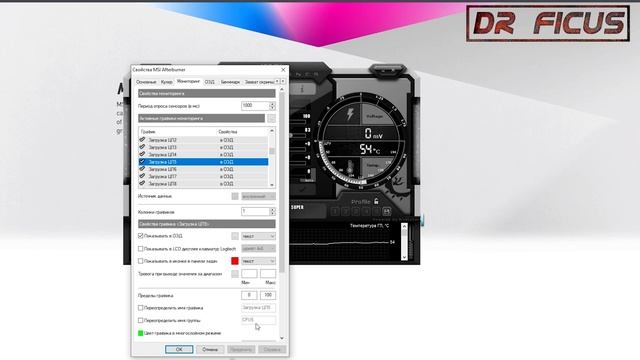
Task: Open the Захват скриншотов tab
Action: tap(259, 82)
